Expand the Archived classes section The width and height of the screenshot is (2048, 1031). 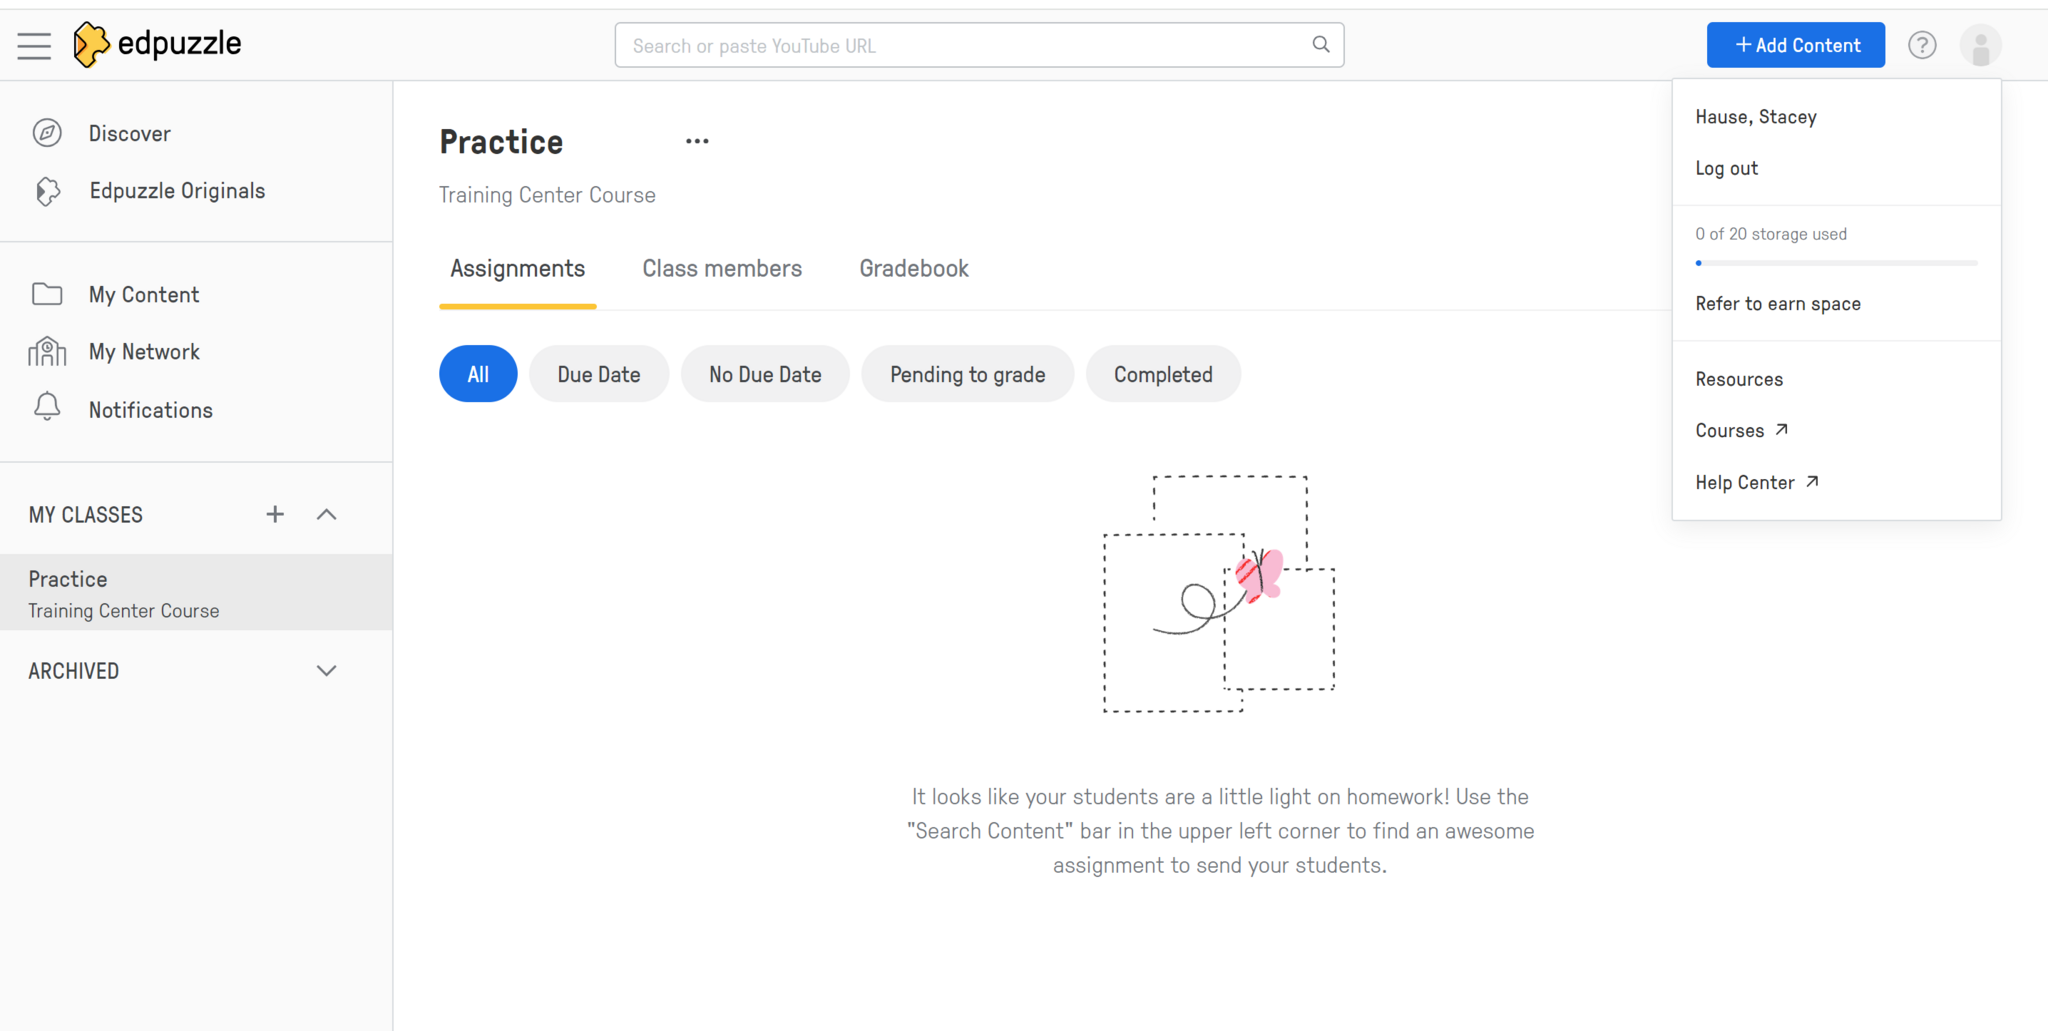coord(326,671)
